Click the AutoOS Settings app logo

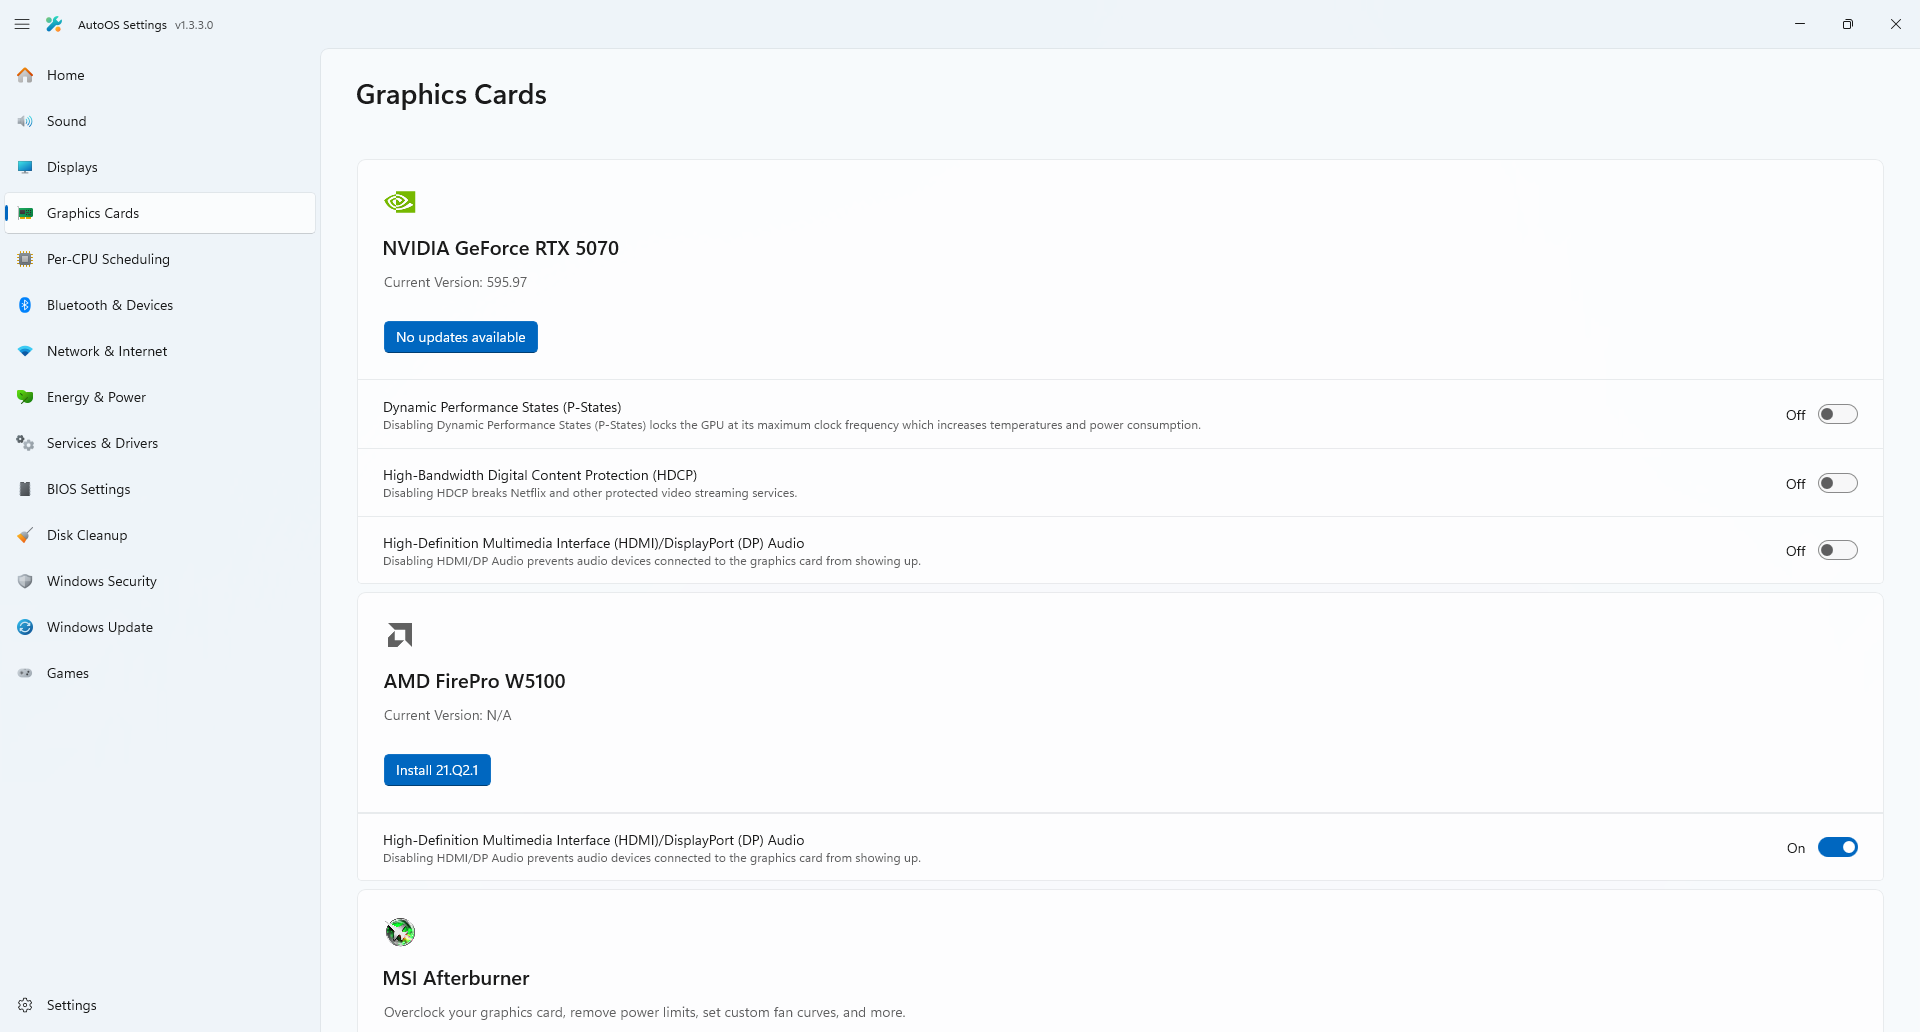point(54,24)
